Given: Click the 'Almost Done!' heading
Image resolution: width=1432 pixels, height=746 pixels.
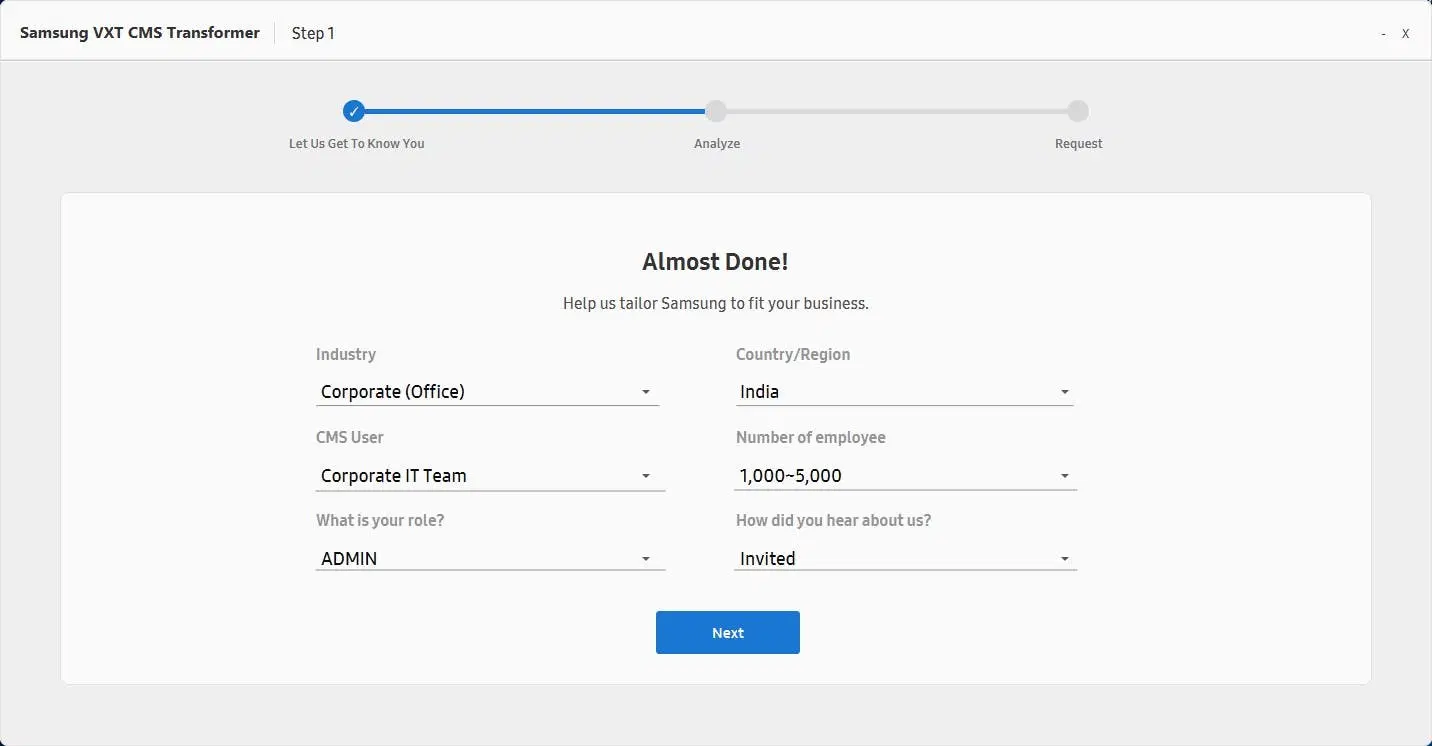Looking at the screenshot, I should [715, 262].
